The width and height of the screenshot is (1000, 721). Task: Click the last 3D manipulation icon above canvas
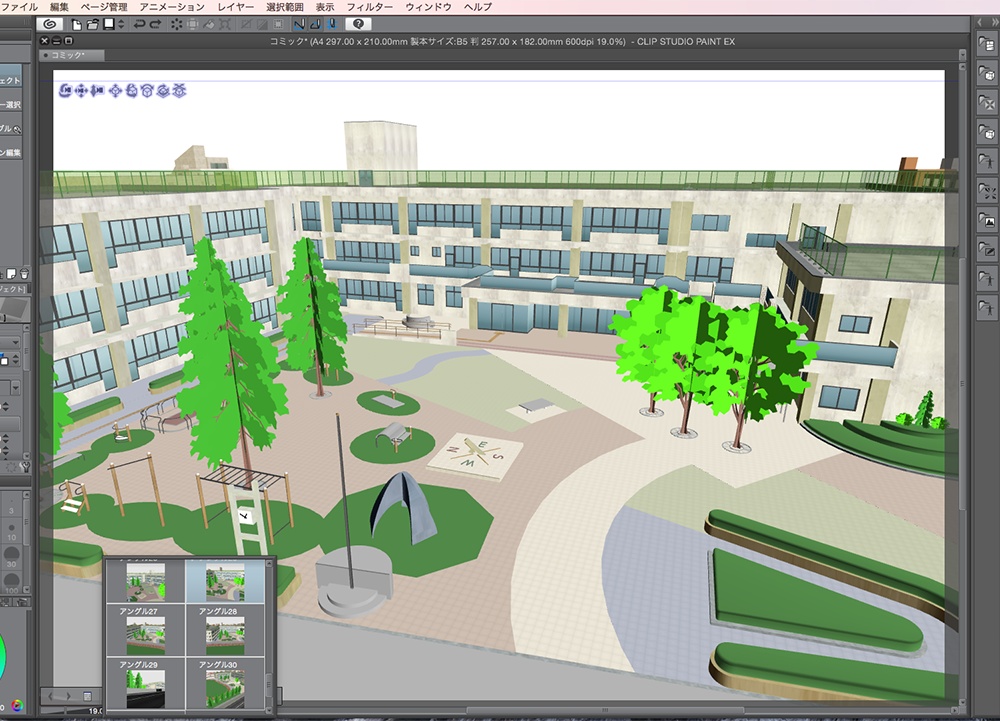(x=177, y=90)
